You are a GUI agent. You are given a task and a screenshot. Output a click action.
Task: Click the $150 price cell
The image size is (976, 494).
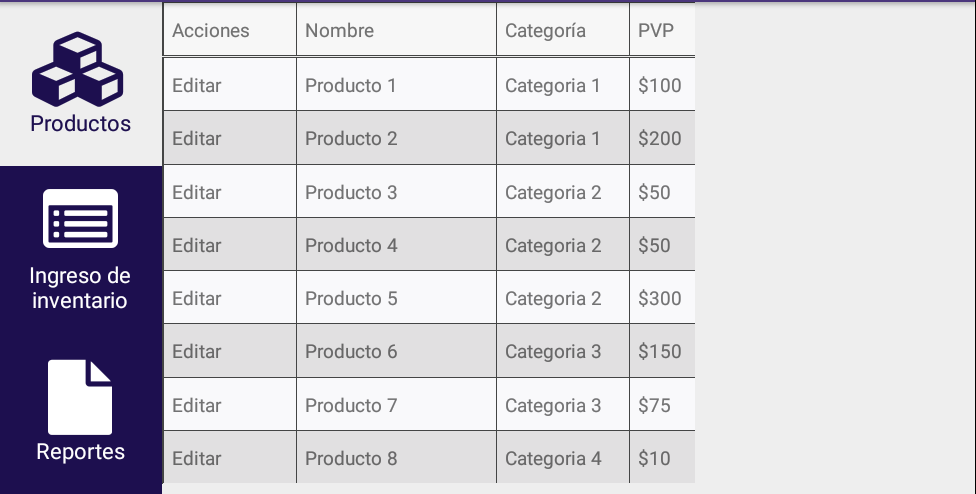[x=662, y=352]
